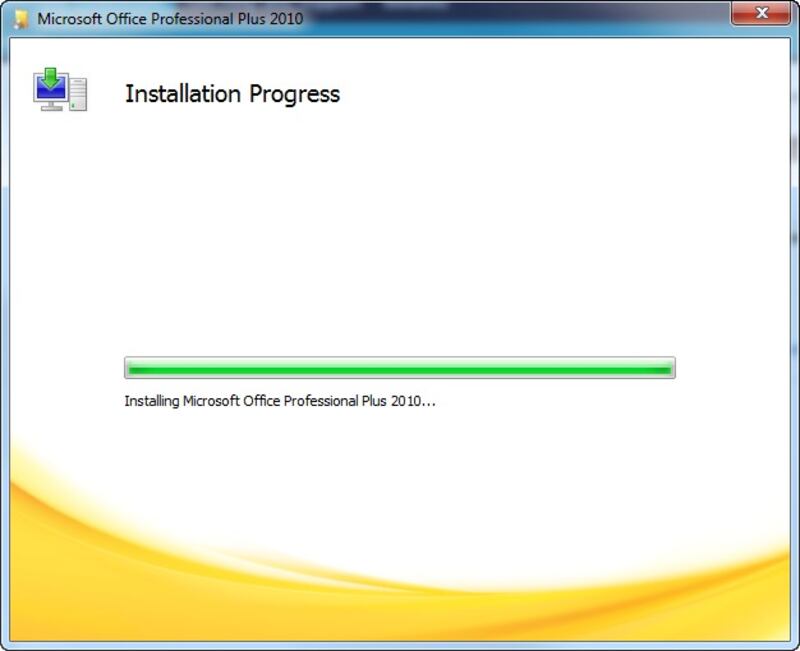Click the word "Progress" in the heading
The image size is (800, 651).
pos(296,95)
